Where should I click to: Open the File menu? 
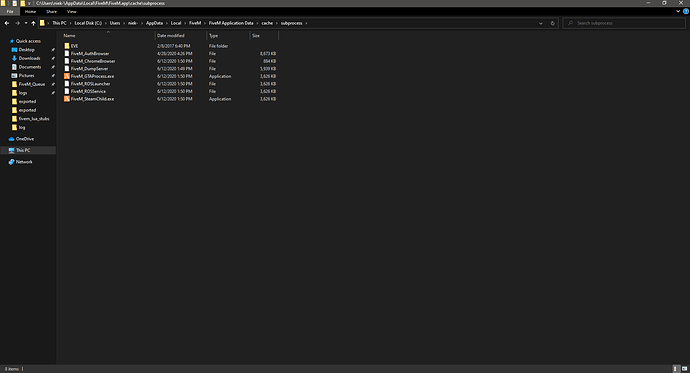pyautogui.click(x=10, y=11)
